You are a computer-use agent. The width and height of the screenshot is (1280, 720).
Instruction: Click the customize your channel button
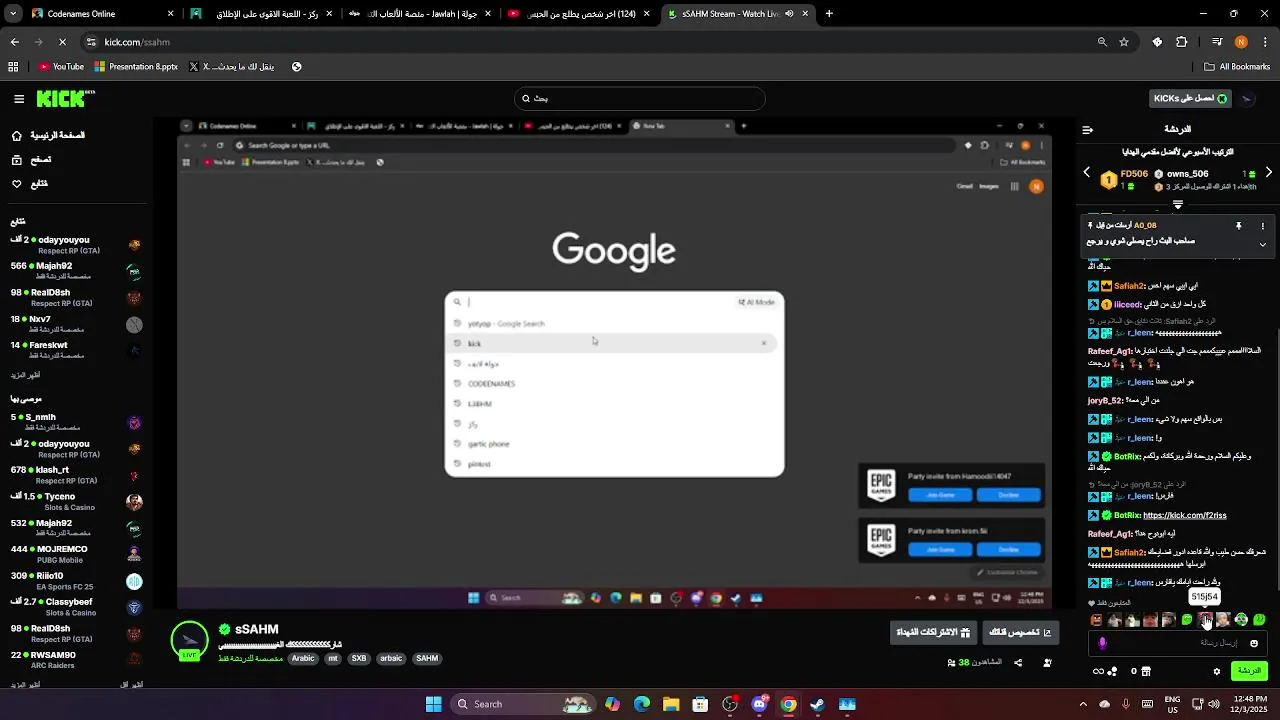(1019, 632)
